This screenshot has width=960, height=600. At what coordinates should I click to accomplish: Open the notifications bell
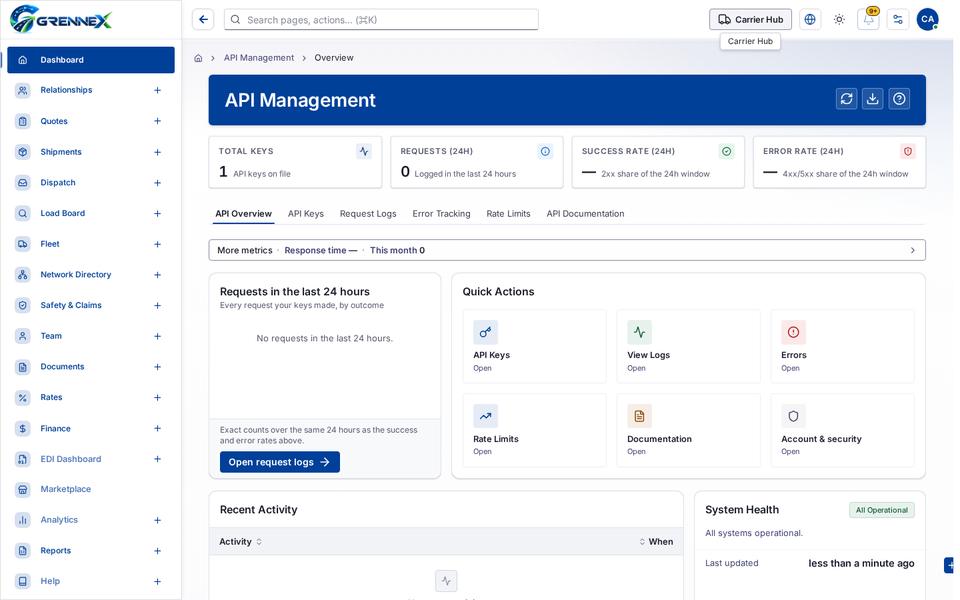coord(868,20)
